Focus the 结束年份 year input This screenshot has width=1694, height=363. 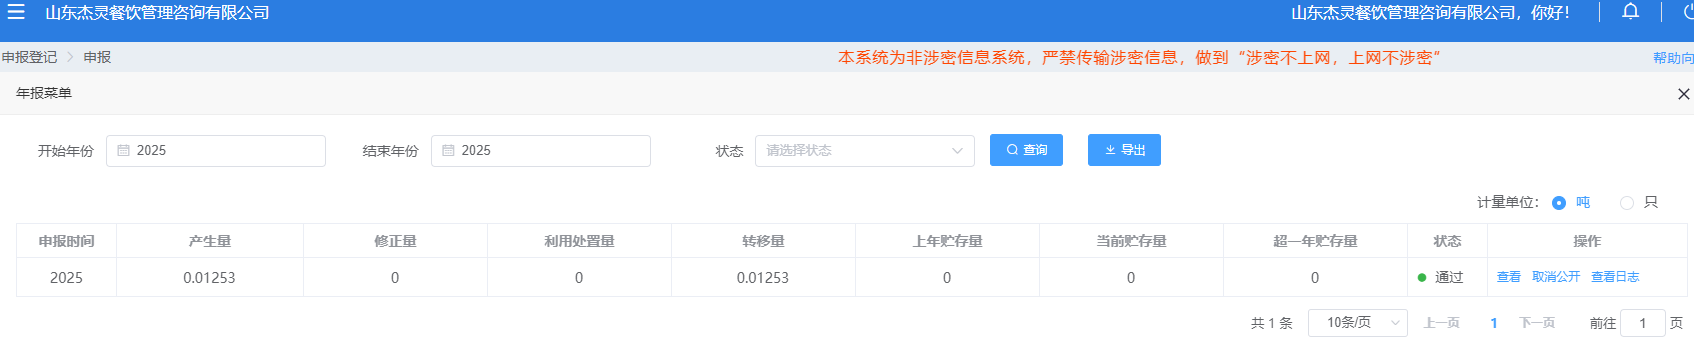point(541,151)
